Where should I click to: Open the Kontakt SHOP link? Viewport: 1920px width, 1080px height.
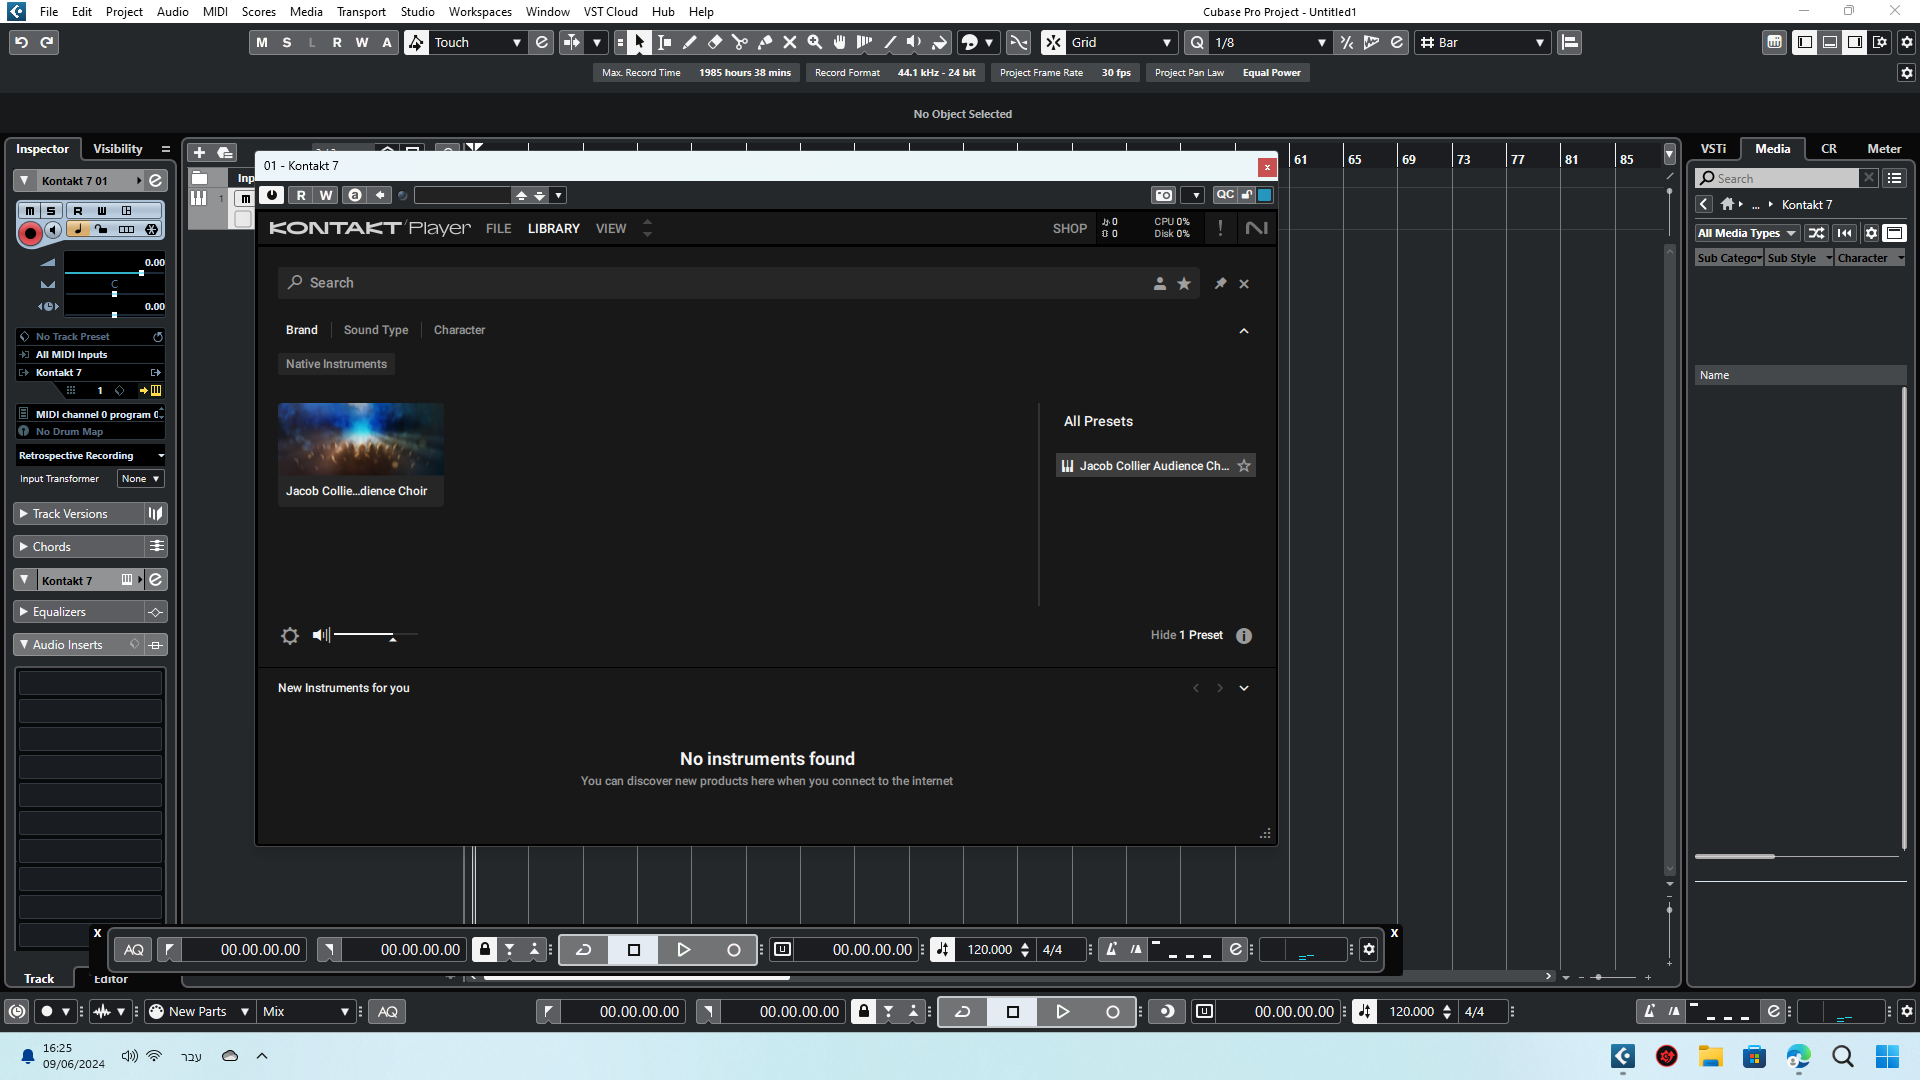(x=1069, y=229)
